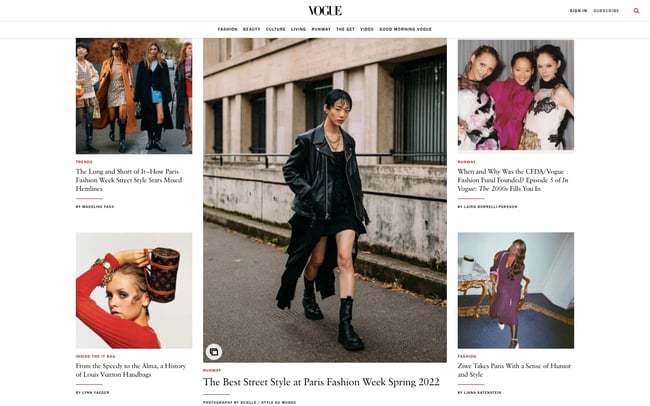Open Best Street Style Spring 2022 headline
The height and width of the screenshot is (406, 650).
321,382
